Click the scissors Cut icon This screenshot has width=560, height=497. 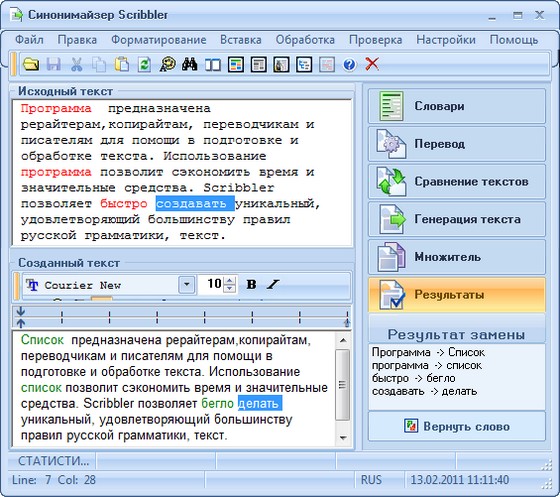click(76, 65)
